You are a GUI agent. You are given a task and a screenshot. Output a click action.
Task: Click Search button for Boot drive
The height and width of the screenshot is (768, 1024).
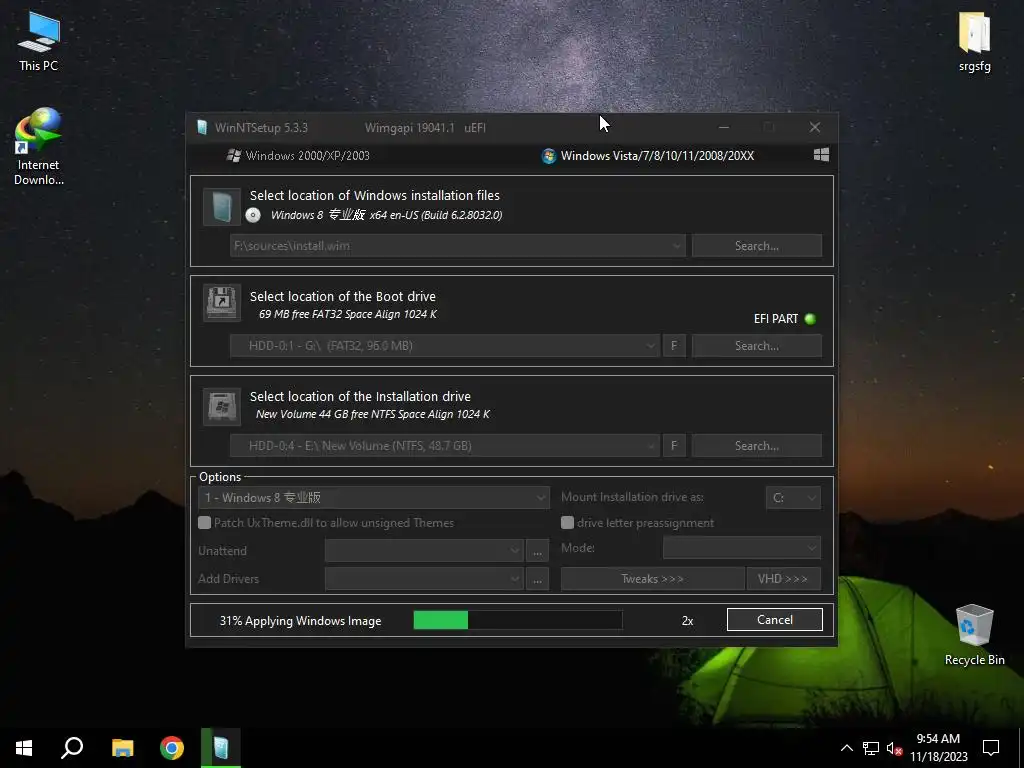[x=757, y=345]
